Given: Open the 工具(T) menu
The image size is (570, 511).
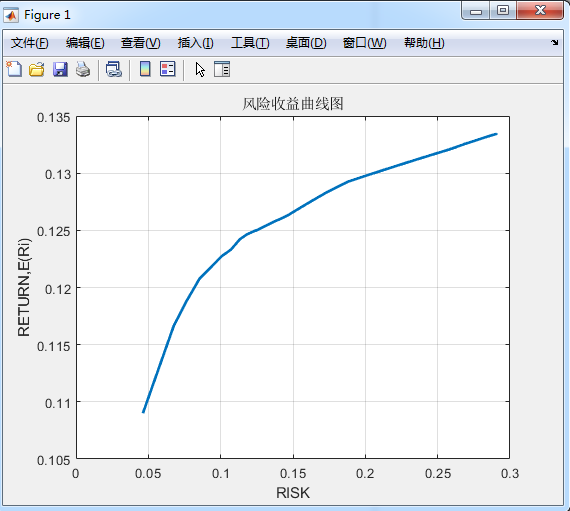Looking at the screenshot, I should (250, 43).
